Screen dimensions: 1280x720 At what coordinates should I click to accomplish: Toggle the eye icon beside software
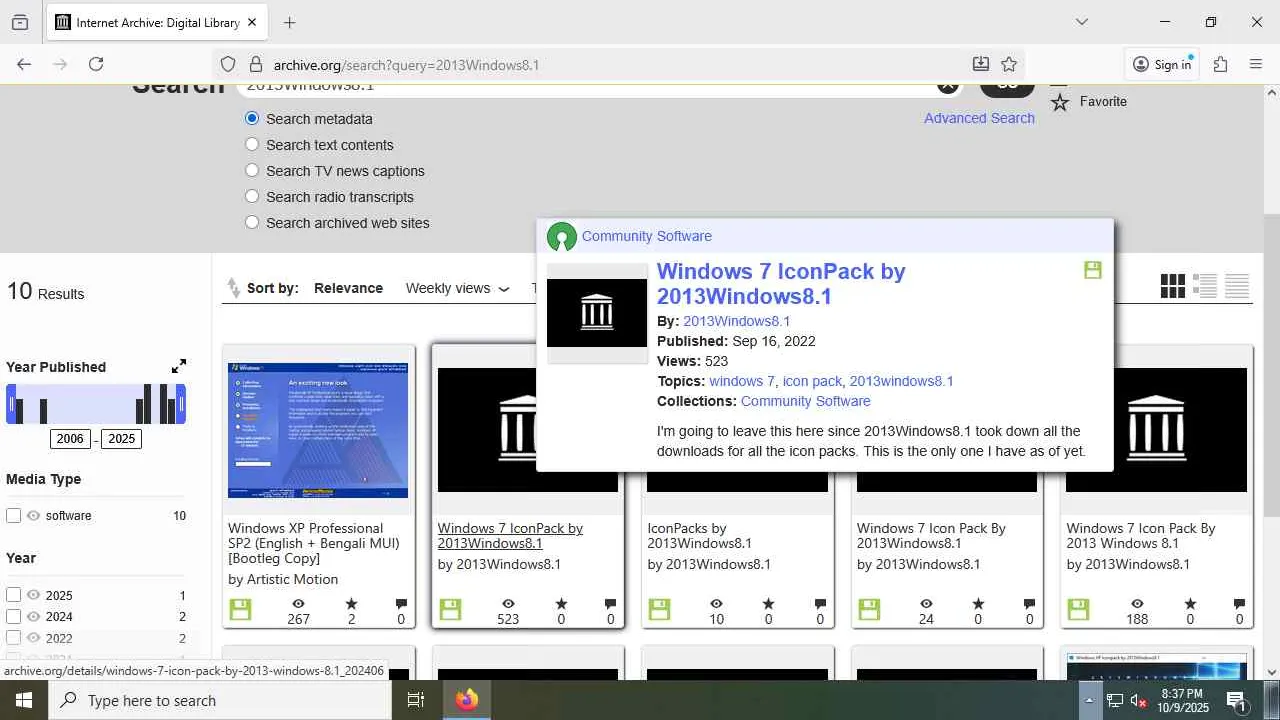(34, 515)
